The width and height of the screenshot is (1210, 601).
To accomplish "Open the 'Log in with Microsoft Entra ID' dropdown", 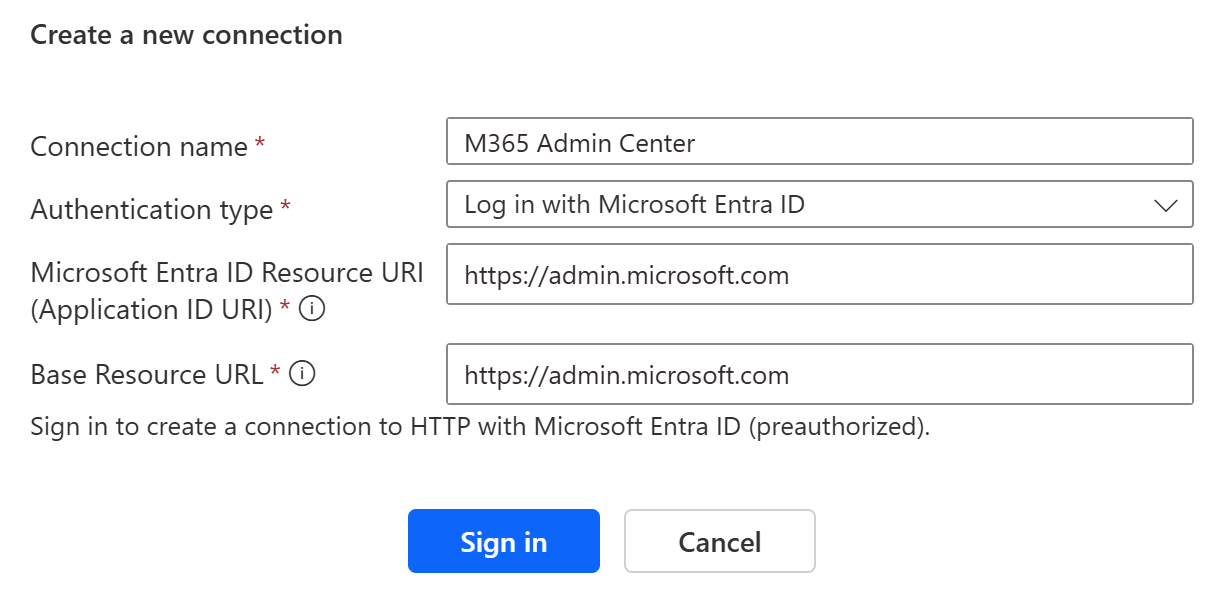I will pyautogui.click(x=800, y=205).
